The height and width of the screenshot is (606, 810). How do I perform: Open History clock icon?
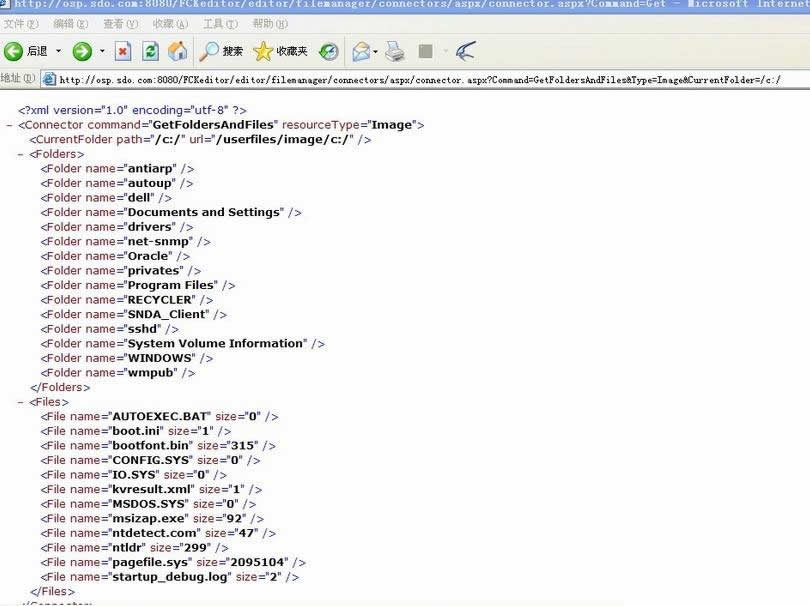(x=329, y=51)
